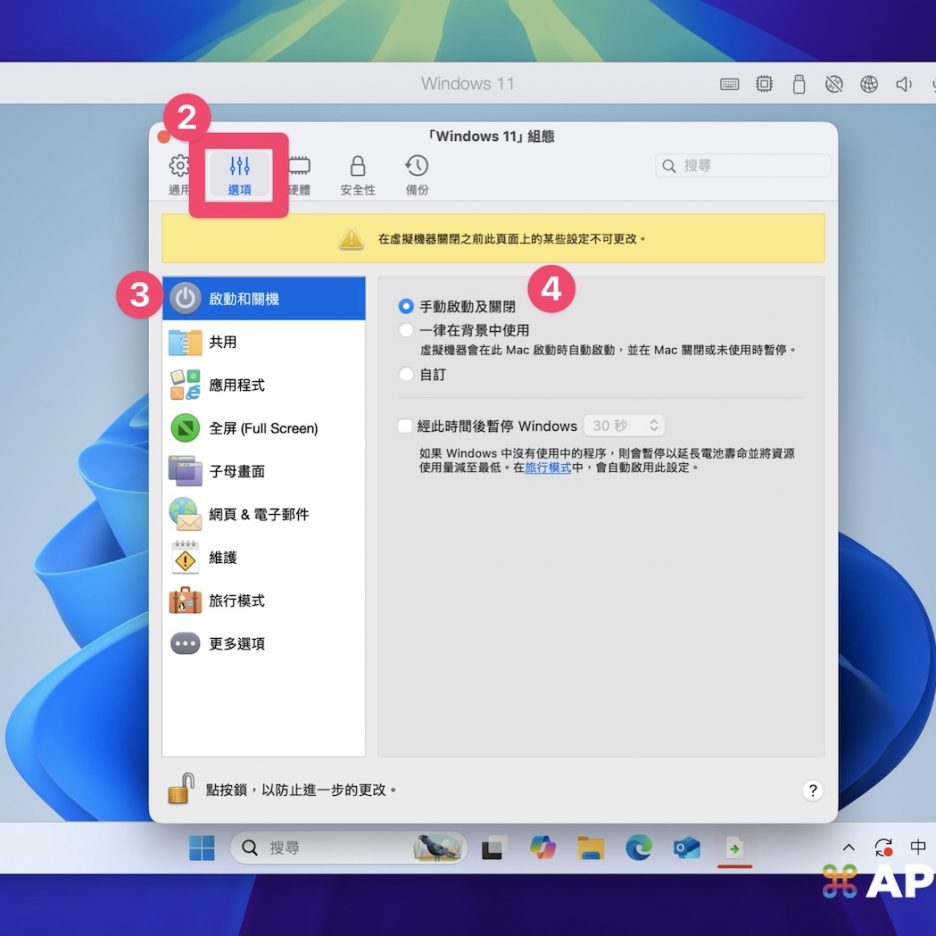Open 旅行模式 travel mode settings
This screenshot has width=936, height=936.
(236, 600)
